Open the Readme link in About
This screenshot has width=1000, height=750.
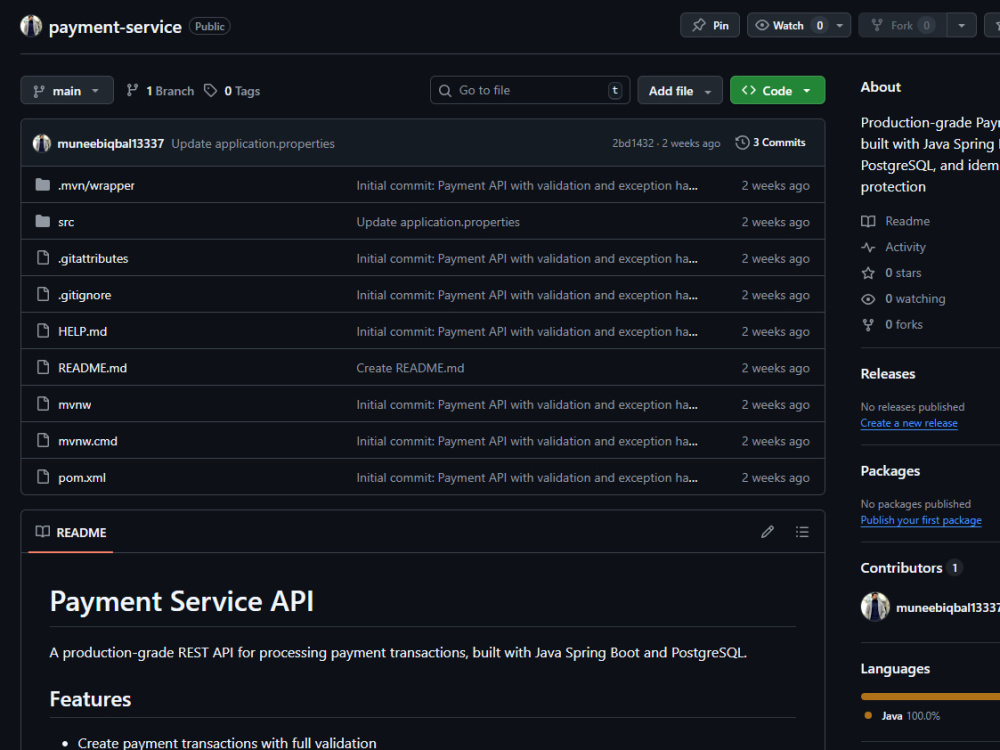coord(895,221)
